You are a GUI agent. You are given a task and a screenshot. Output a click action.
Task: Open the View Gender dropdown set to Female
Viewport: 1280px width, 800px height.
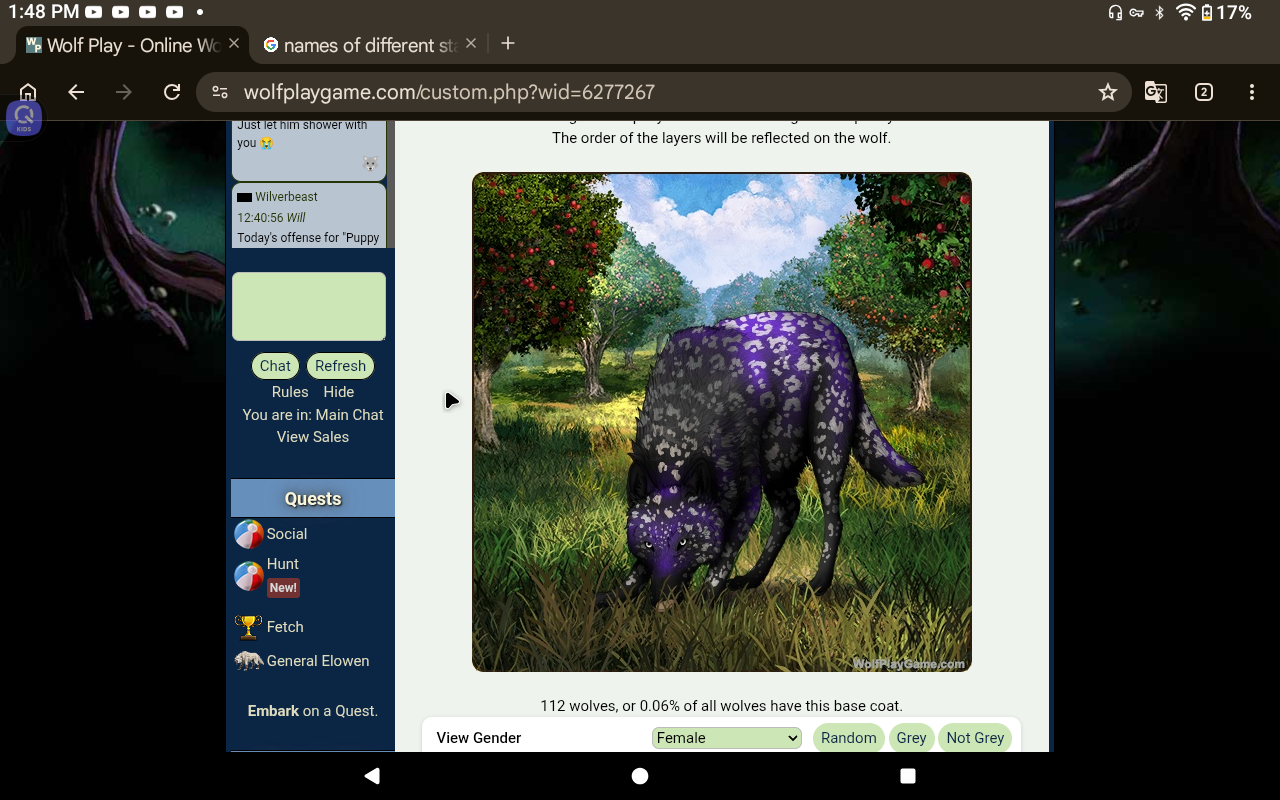[727, 738]
